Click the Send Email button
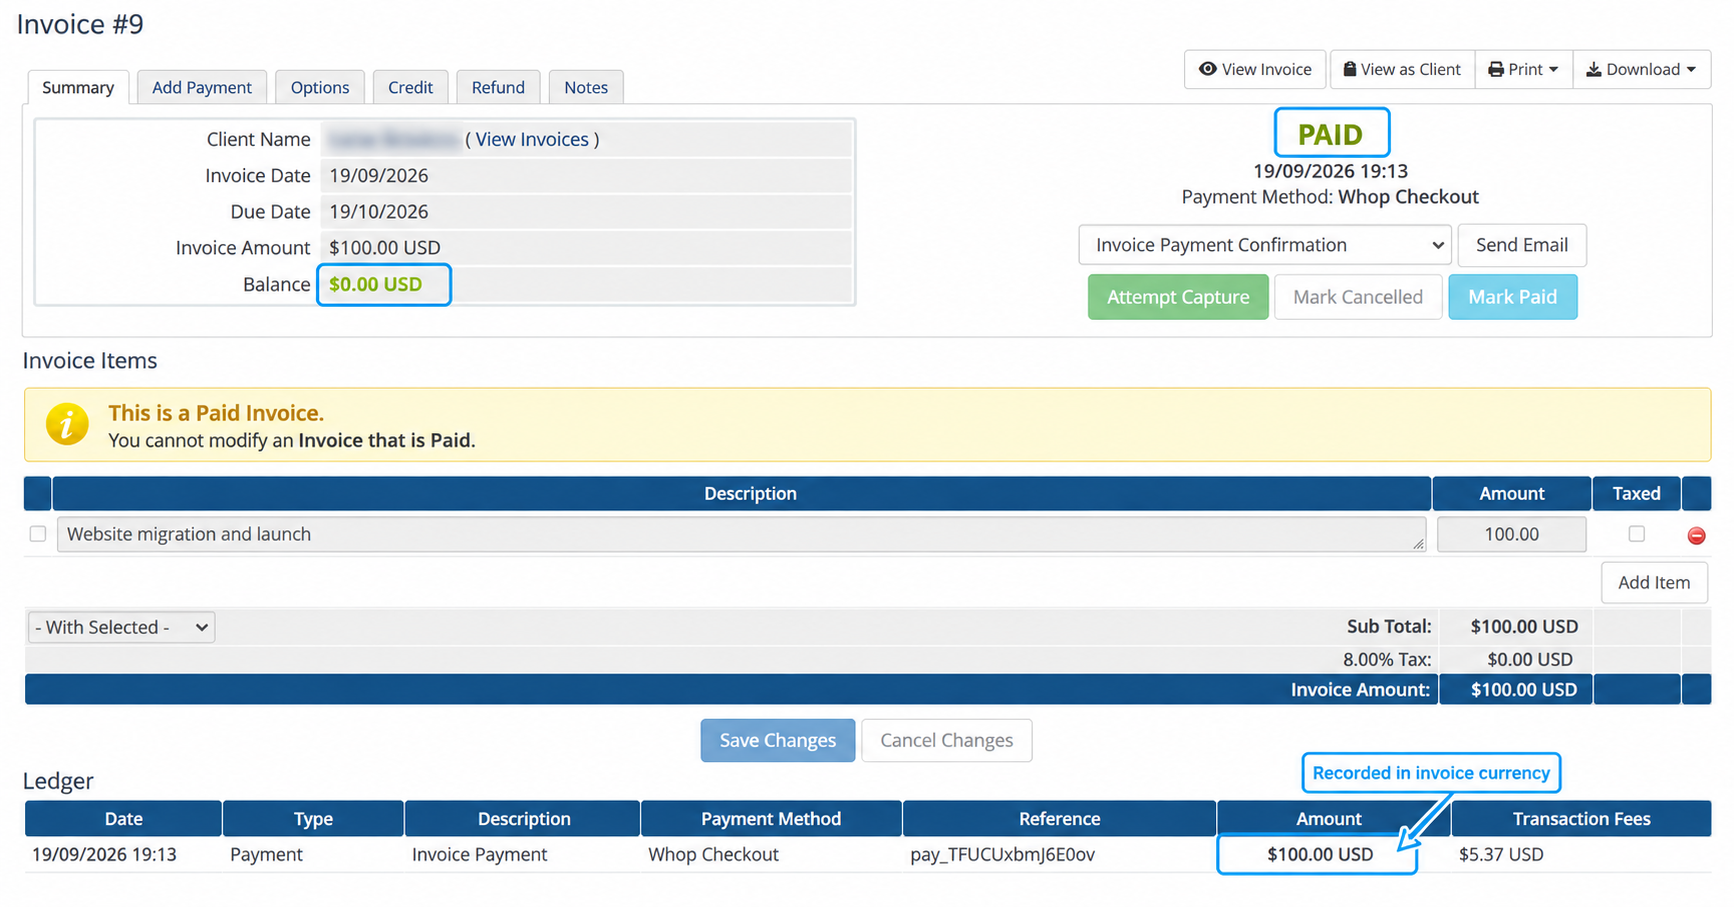1734x907 pixels. [1522, 245]
